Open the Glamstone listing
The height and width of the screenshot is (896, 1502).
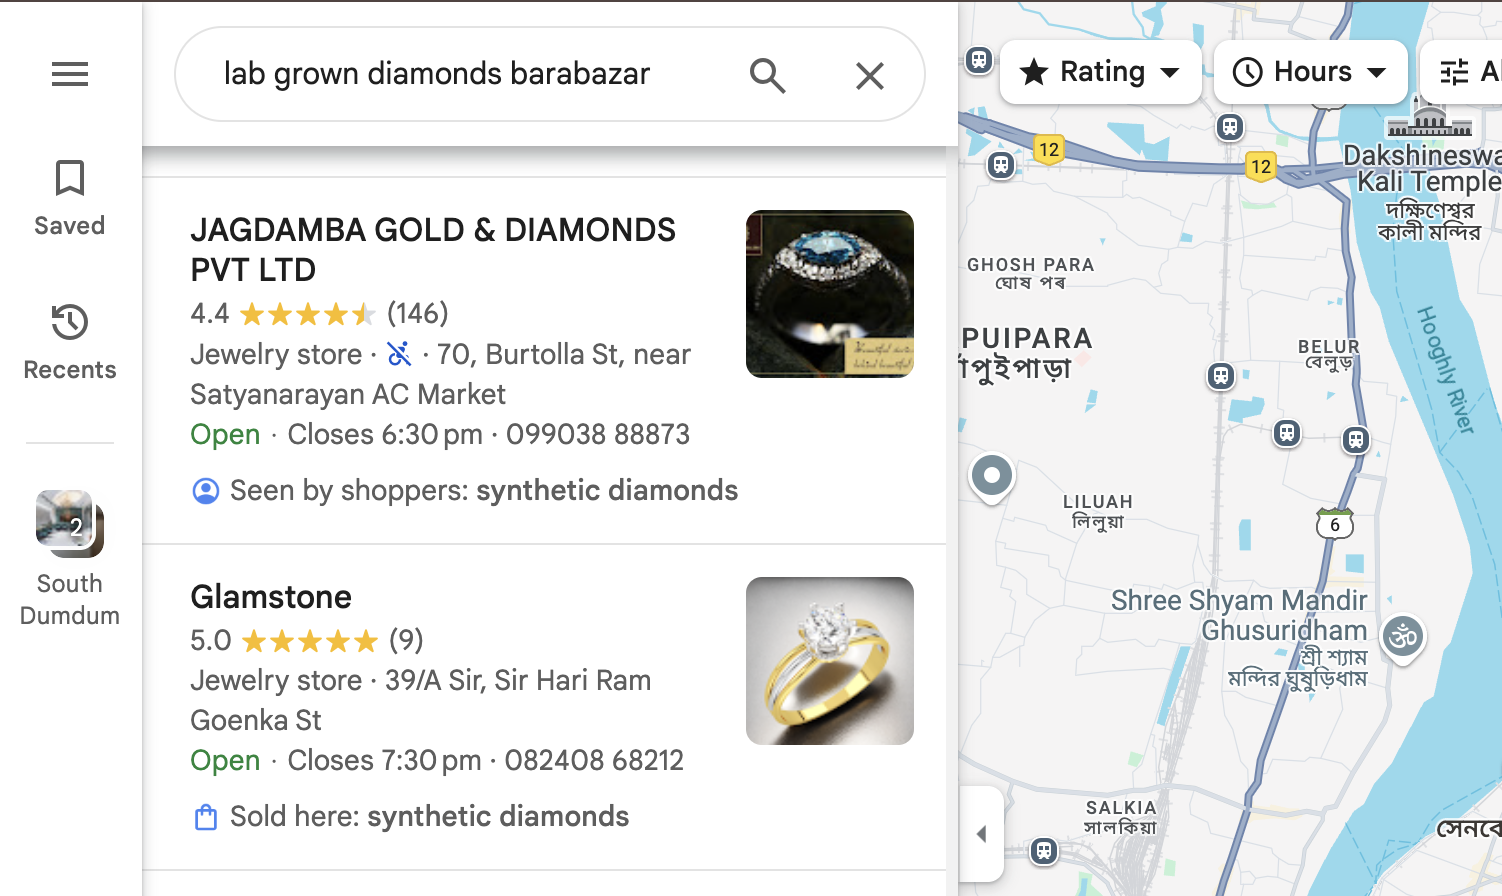click(x=271, y=597)
